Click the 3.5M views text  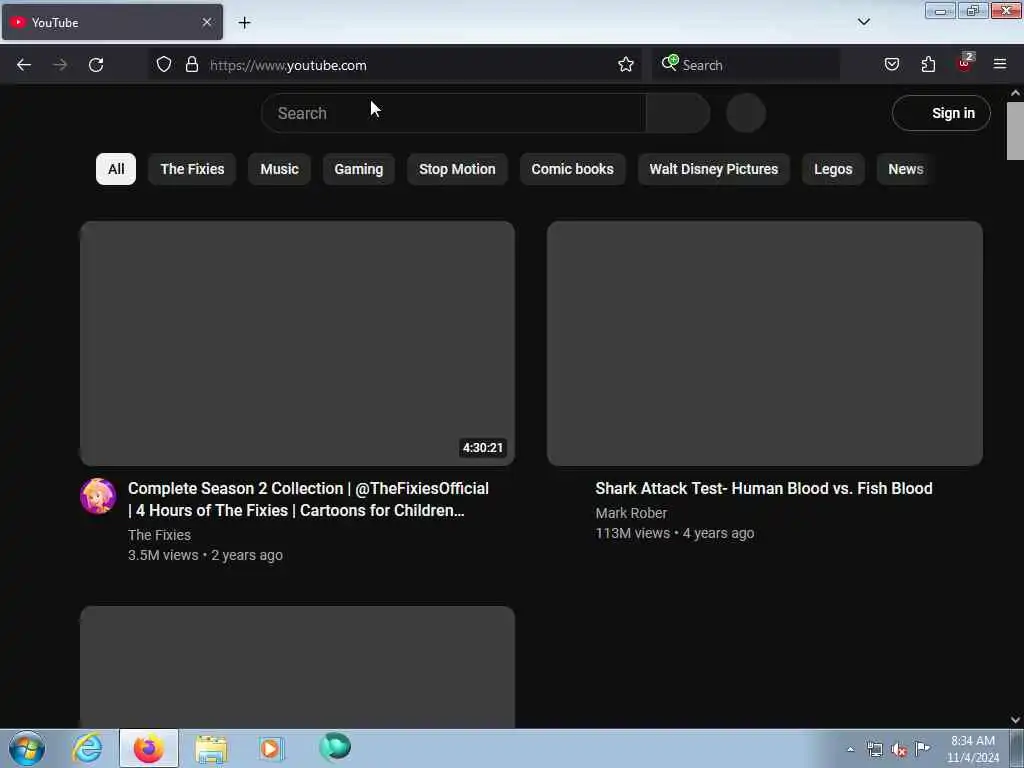pos(163,555)
